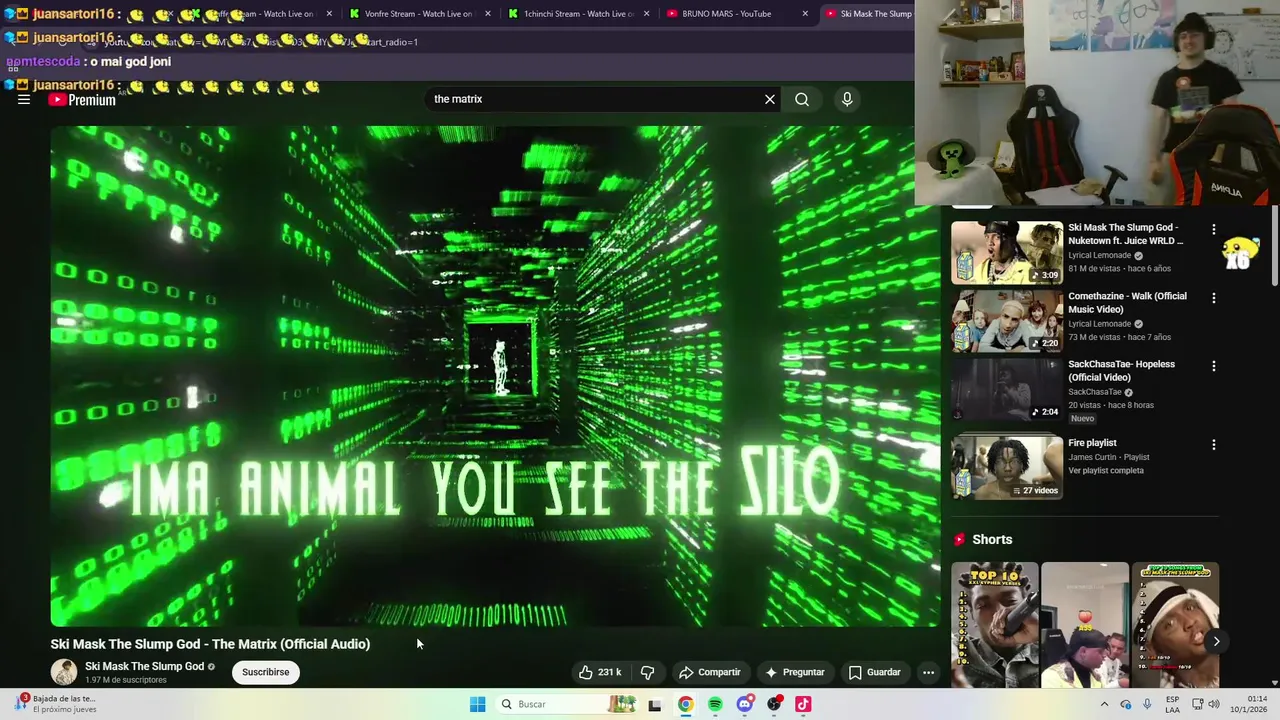Close the 1chinchi Stream tab
This screenshot has height=720, width=1280.
pos(647,14)
